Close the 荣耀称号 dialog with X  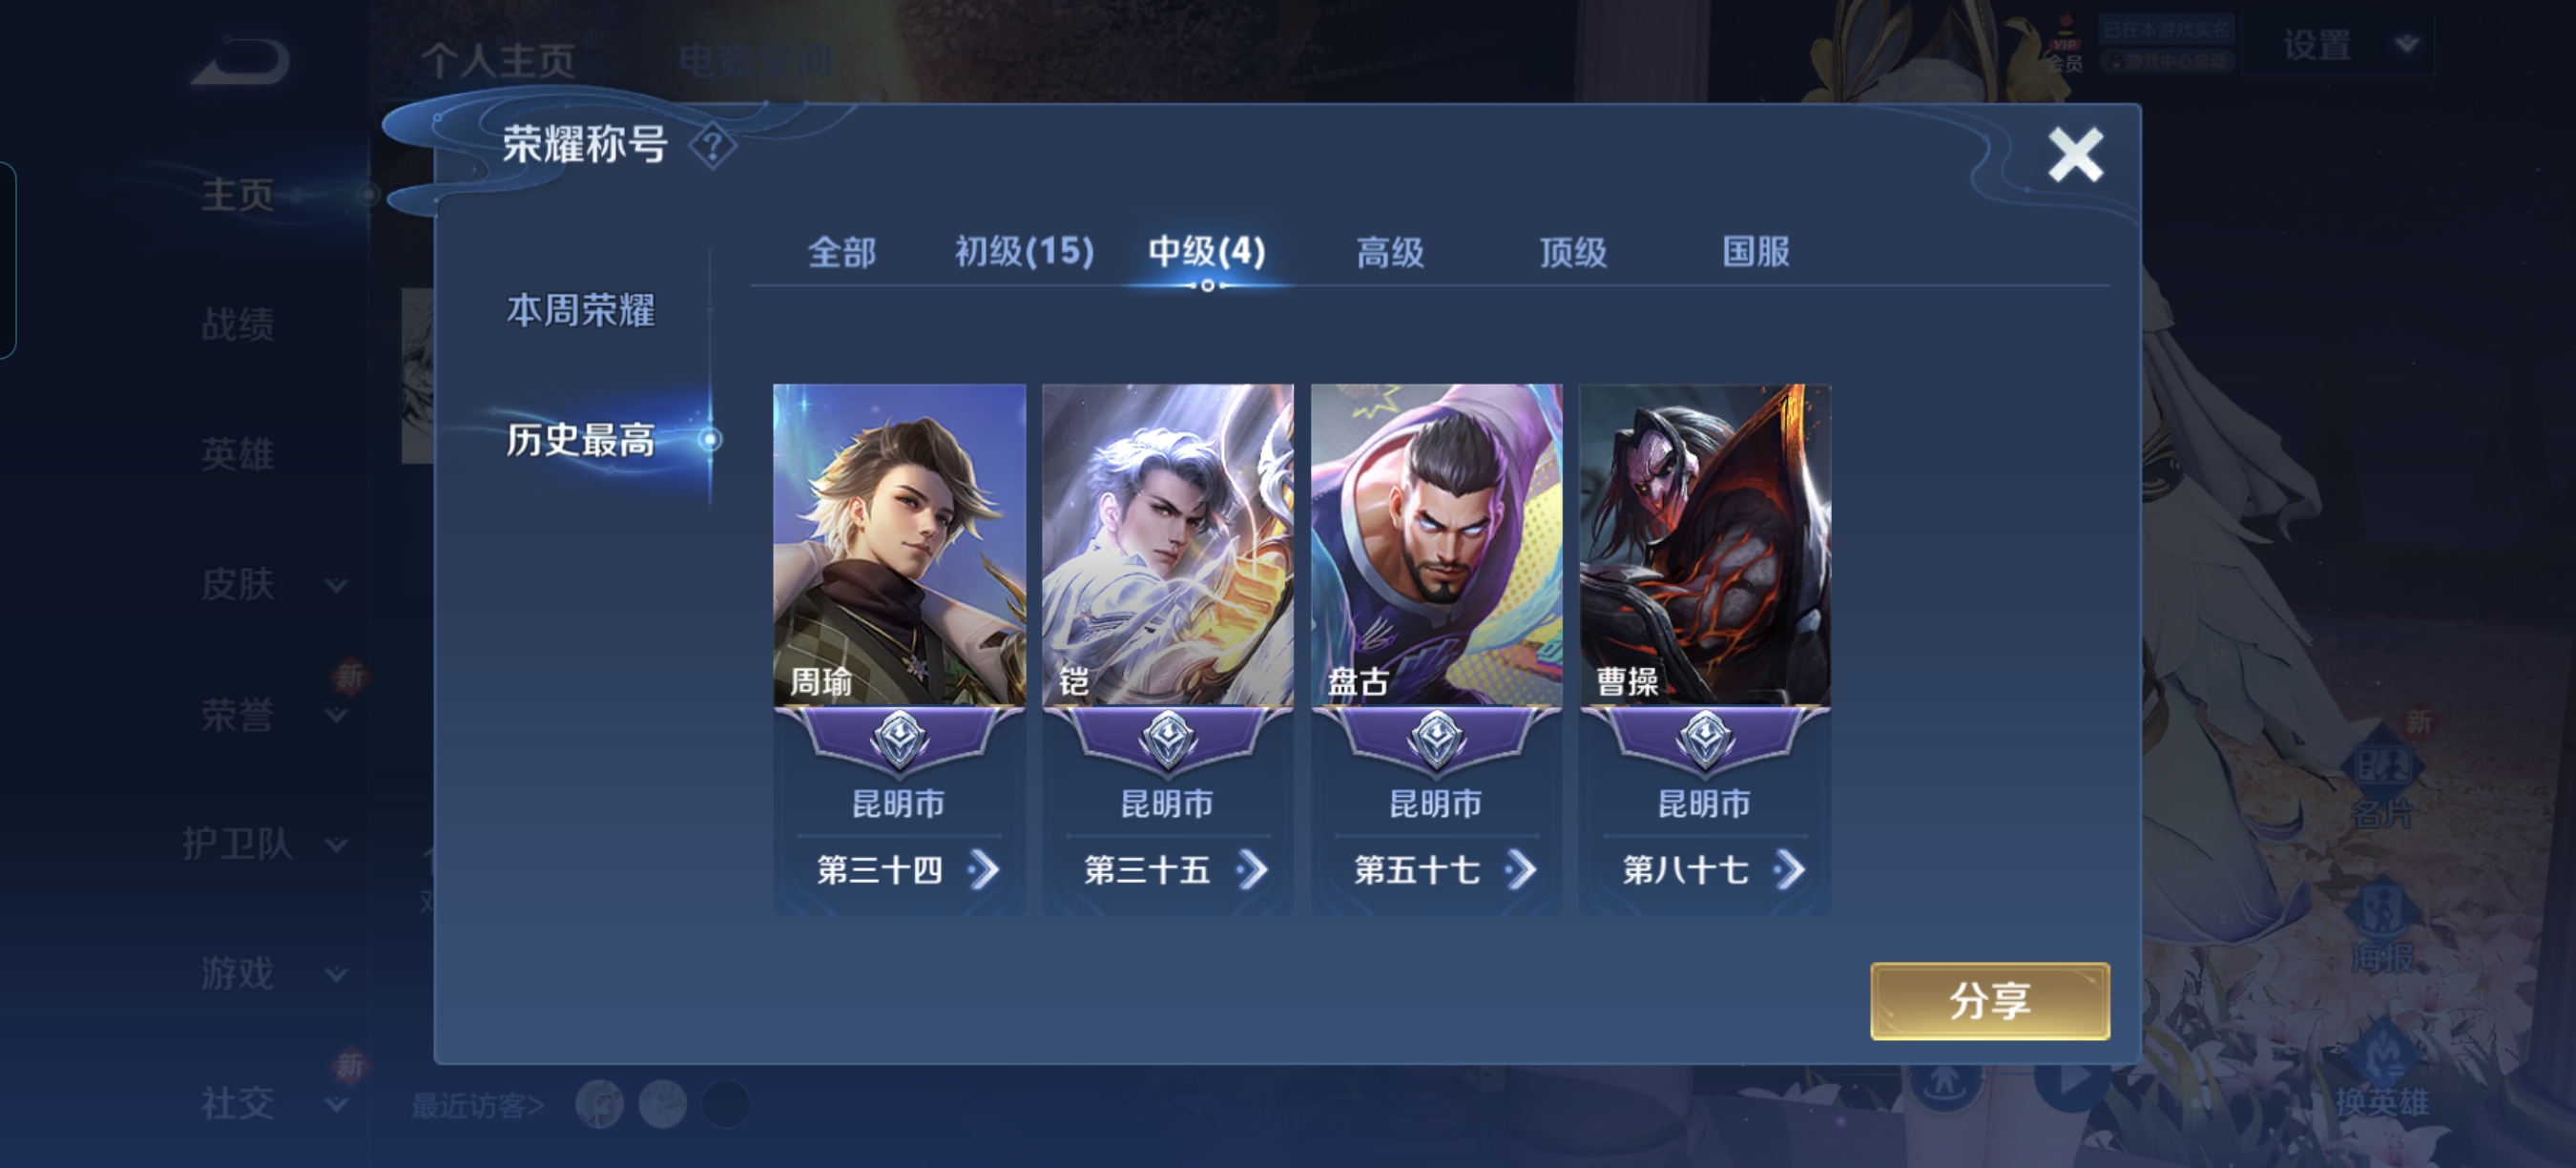point(2076,155)
